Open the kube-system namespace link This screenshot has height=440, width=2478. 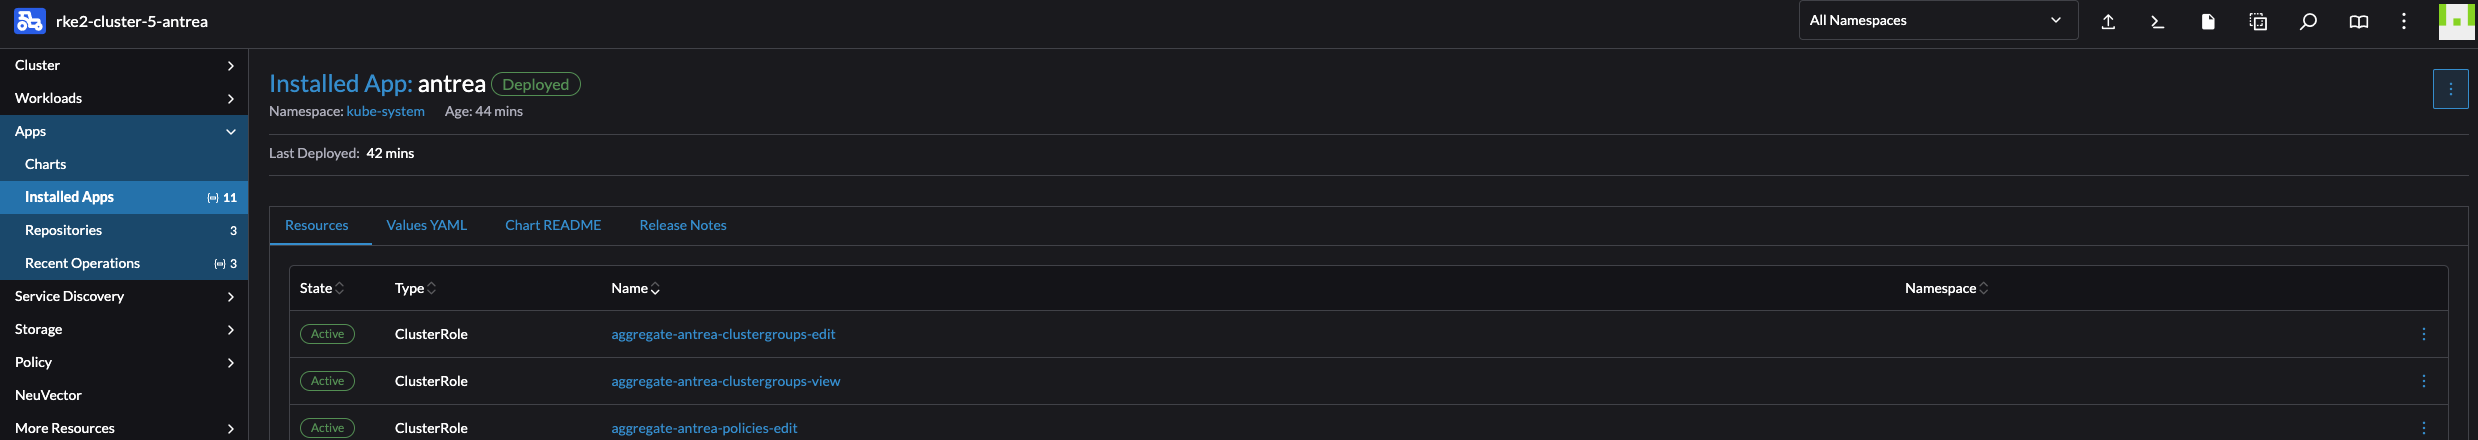tap(385, 111)
